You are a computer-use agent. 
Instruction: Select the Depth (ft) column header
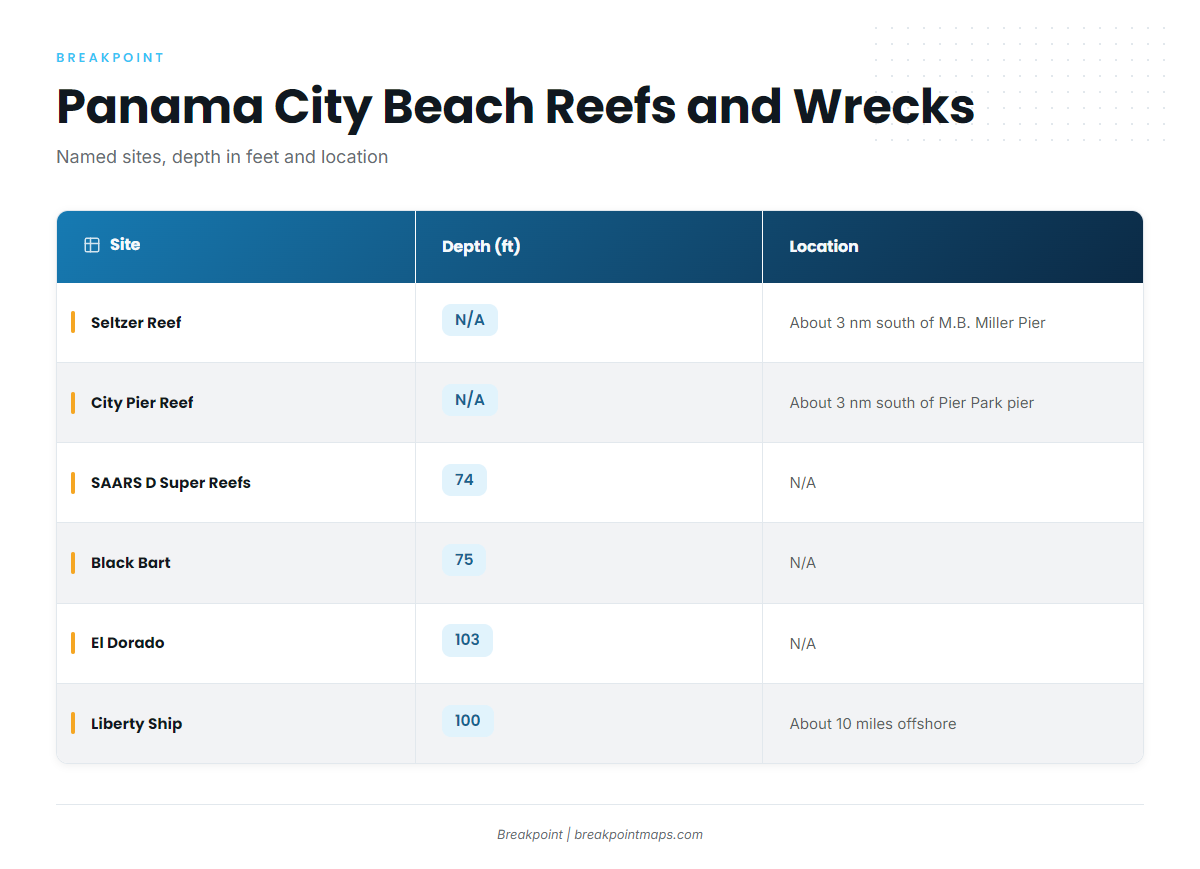click(589, 246)
